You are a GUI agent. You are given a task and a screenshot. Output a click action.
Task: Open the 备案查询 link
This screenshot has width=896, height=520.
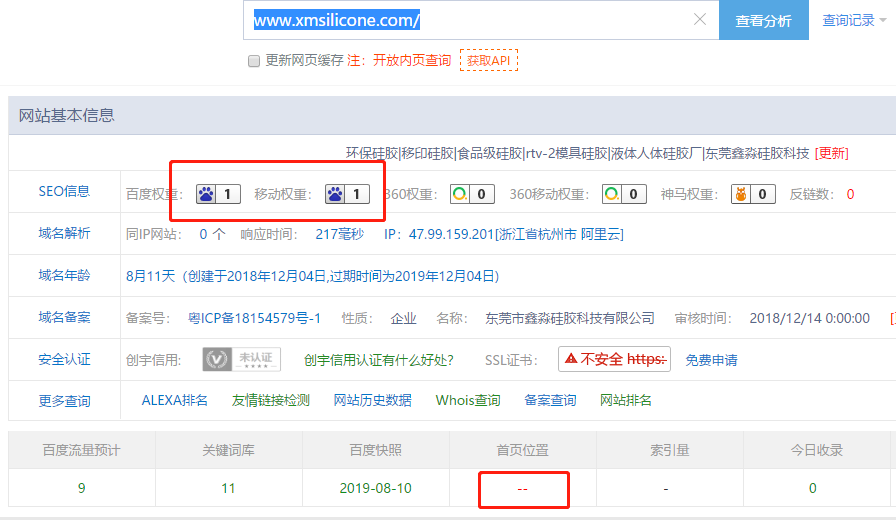(x=550, y=401)
